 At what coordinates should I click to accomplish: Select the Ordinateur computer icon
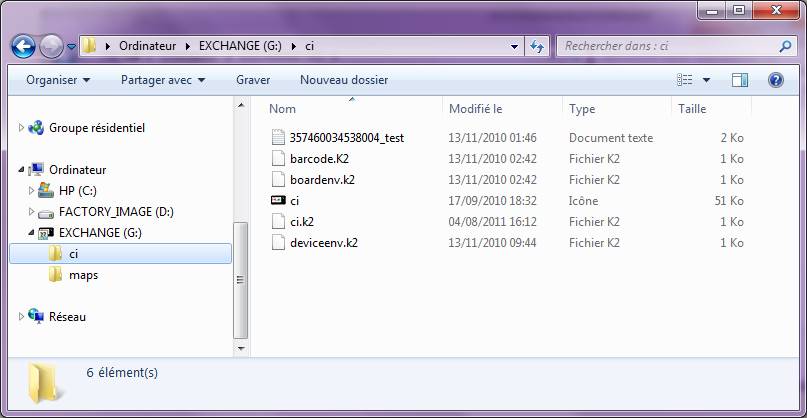(36, 169)
